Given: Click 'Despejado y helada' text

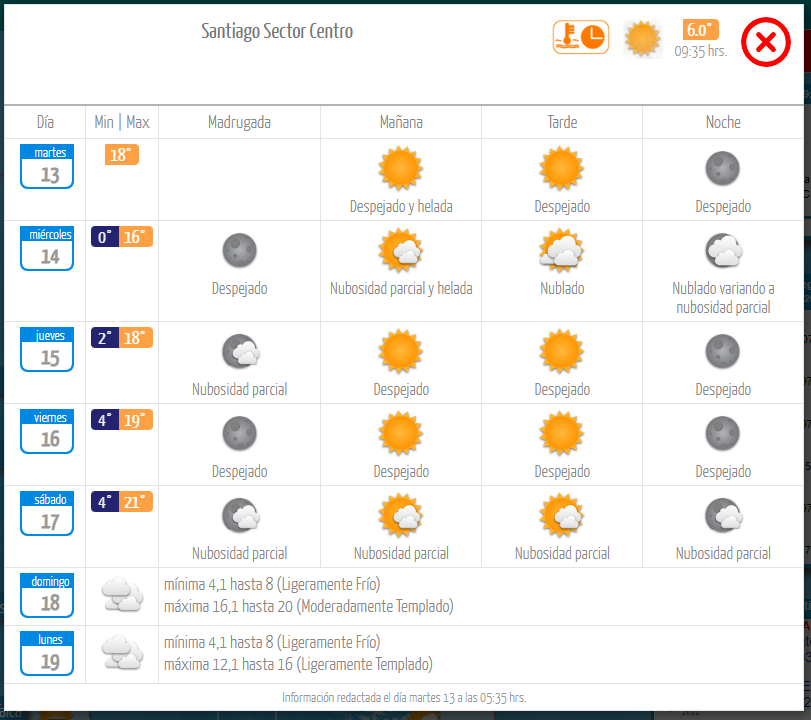Looking at the screenshot, I should (x=401, y=206).
